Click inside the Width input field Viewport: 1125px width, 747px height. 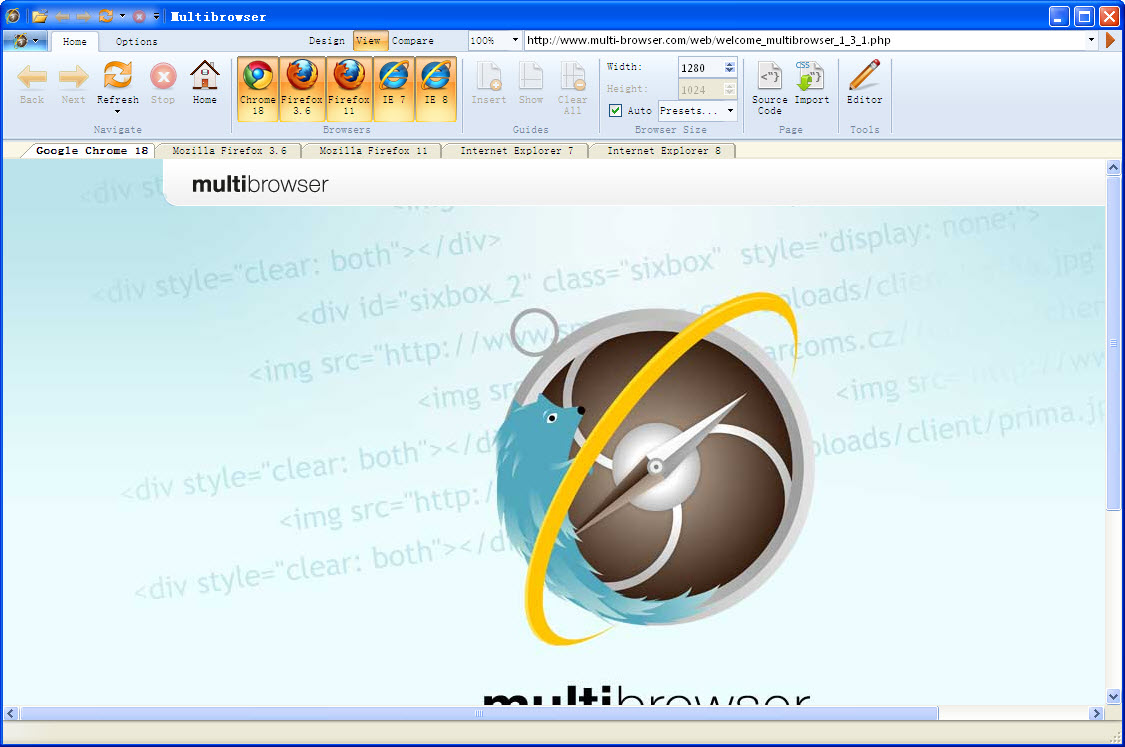[699, 68]
